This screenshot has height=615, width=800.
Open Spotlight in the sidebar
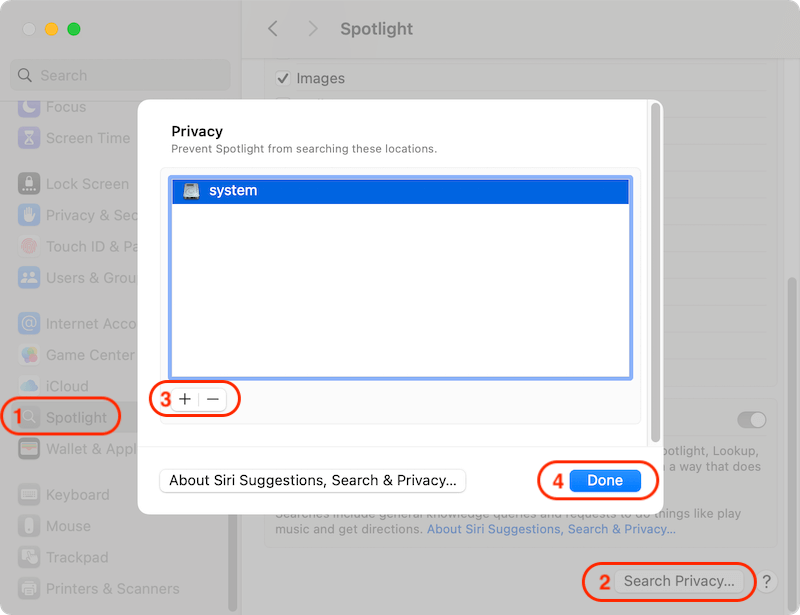click(x=75, y=417)
